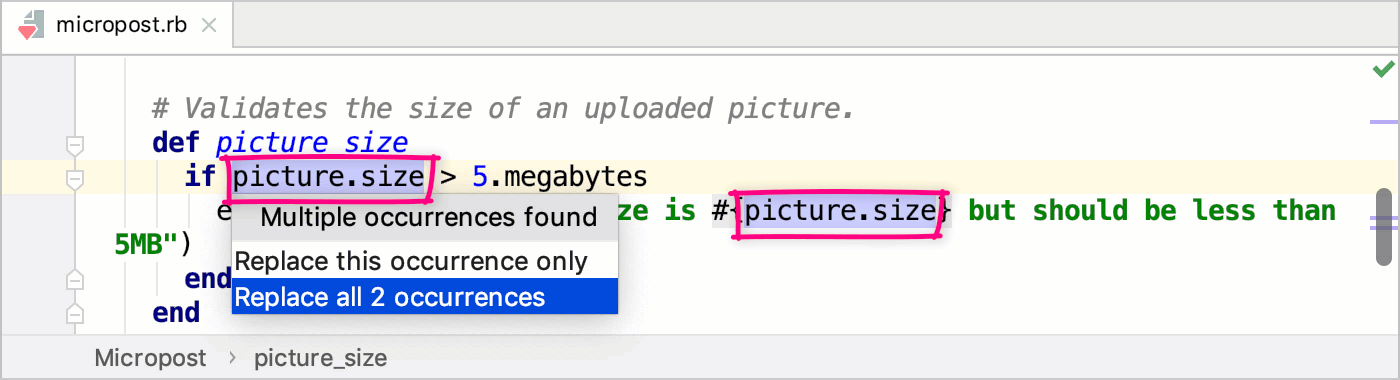Viewport: 1400px width, 380px height.
Task: Click the 5.megabytes expression
Action: 560,178
